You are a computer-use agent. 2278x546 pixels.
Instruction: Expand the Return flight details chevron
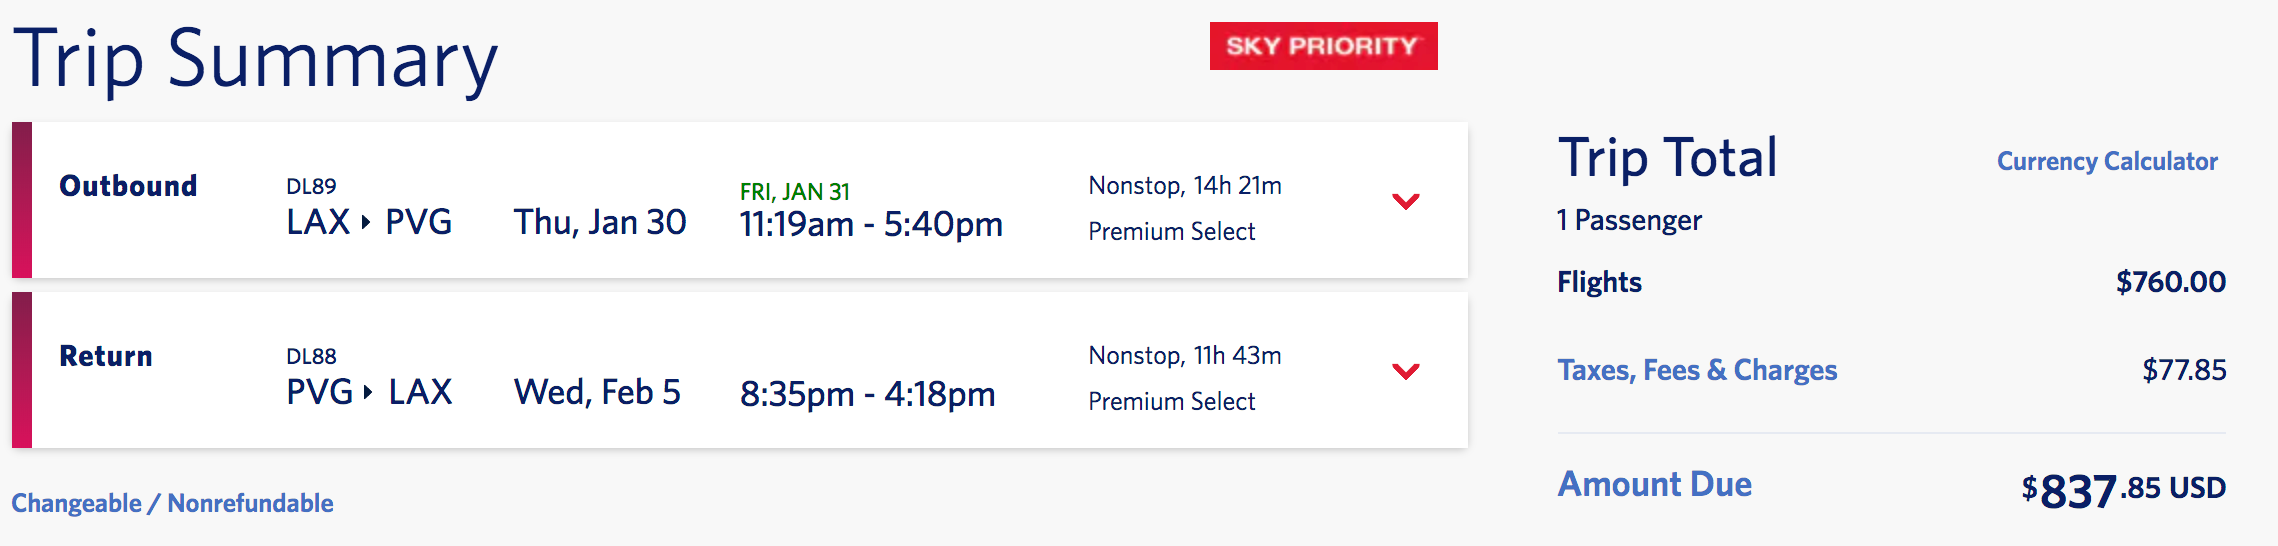(1405, 371)
